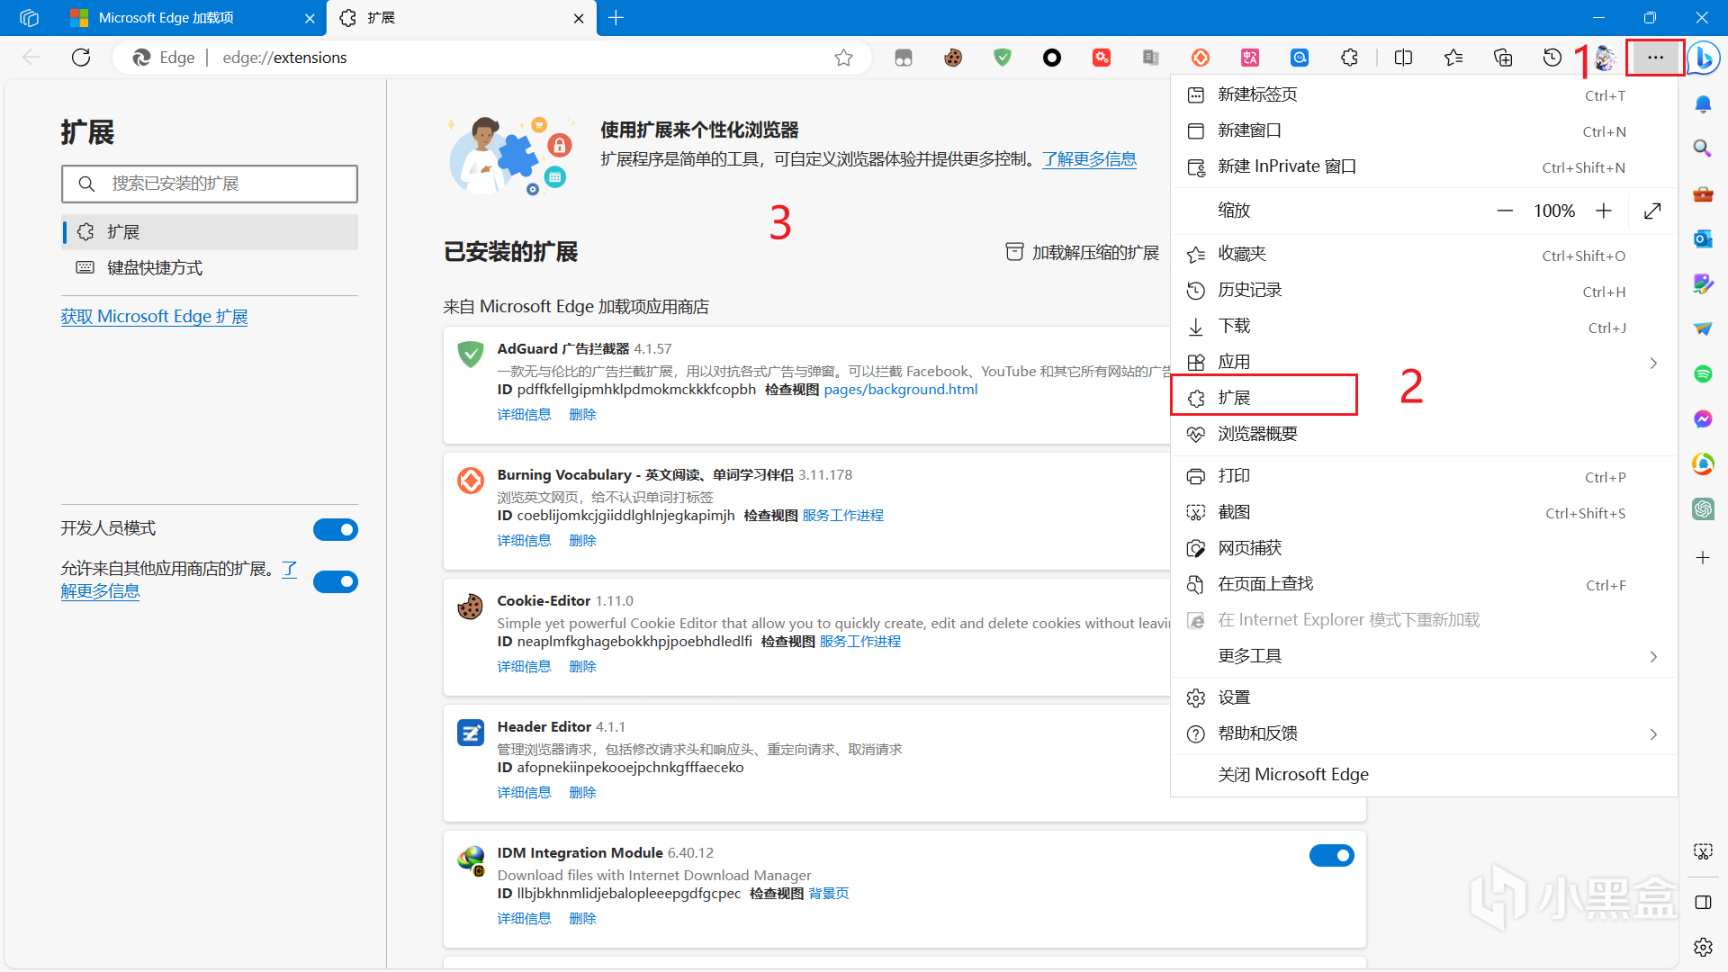Screen dimensions: 1728x972
Task: Open 历史记录 menu entry
Action: [1423, 290]
